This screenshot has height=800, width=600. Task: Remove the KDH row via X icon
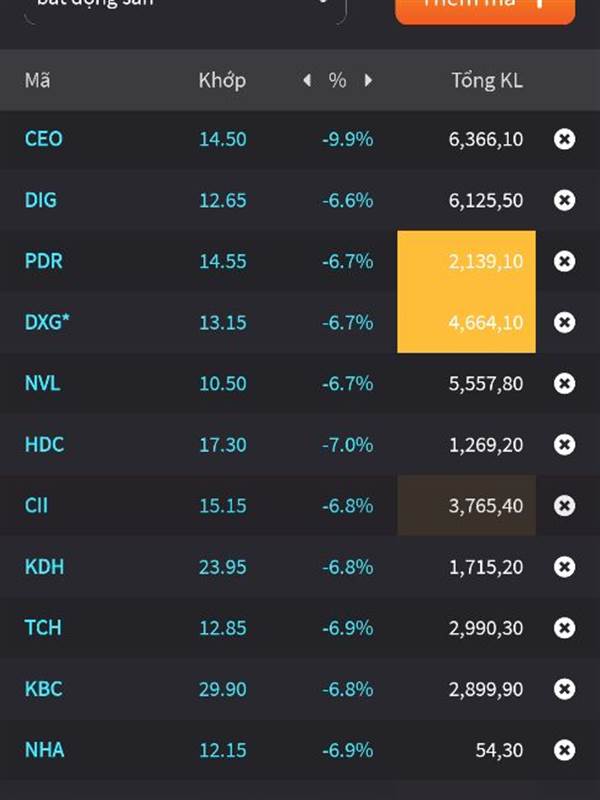pyautogui.click(x=564, y=567)
